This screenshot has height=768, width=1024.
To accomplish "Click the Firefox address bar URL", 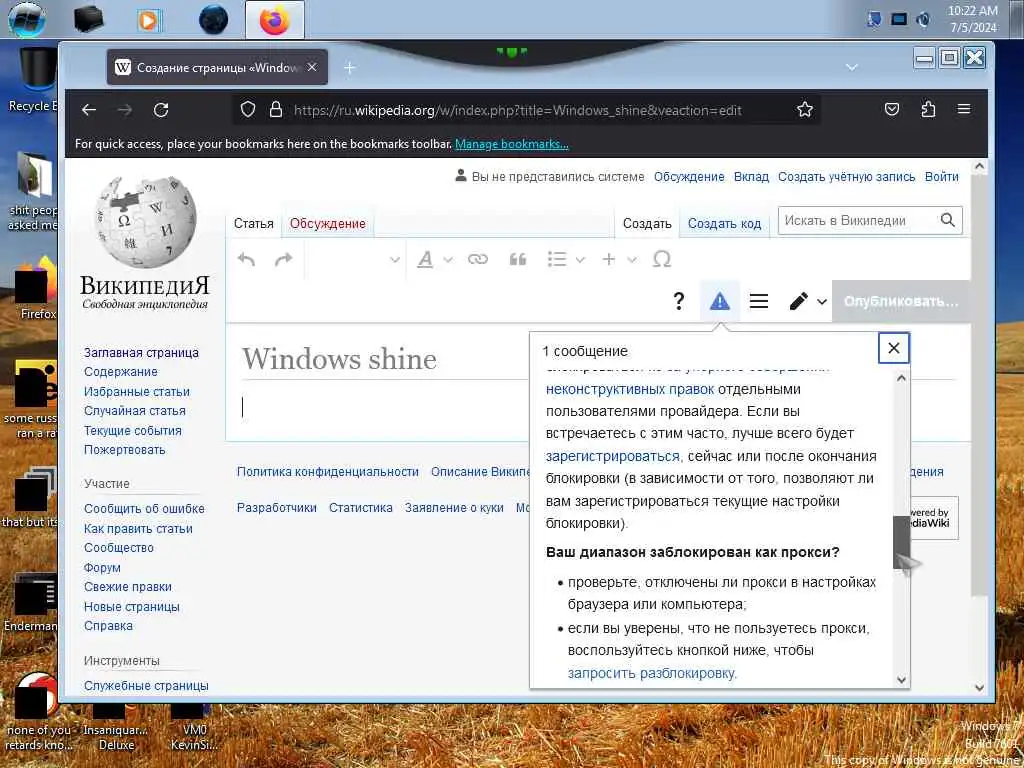I will pyautogui.click(x=517, y=110).
